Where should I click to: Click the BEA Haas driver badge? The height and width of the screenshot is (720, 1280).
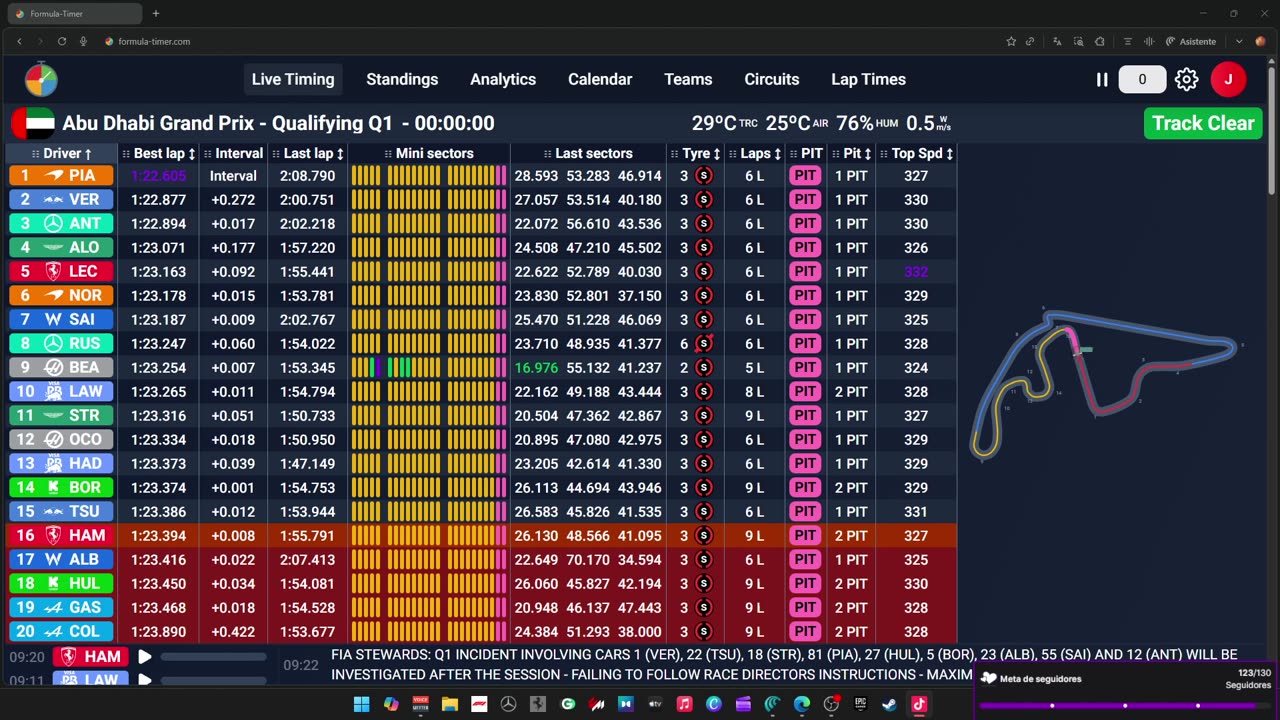tap(61, 368)
